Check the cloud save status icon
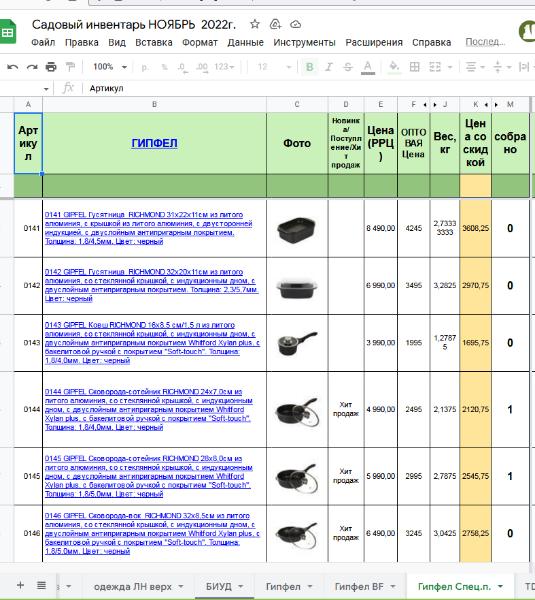Viewport: 535px width, 600px height. coord(295,24)
